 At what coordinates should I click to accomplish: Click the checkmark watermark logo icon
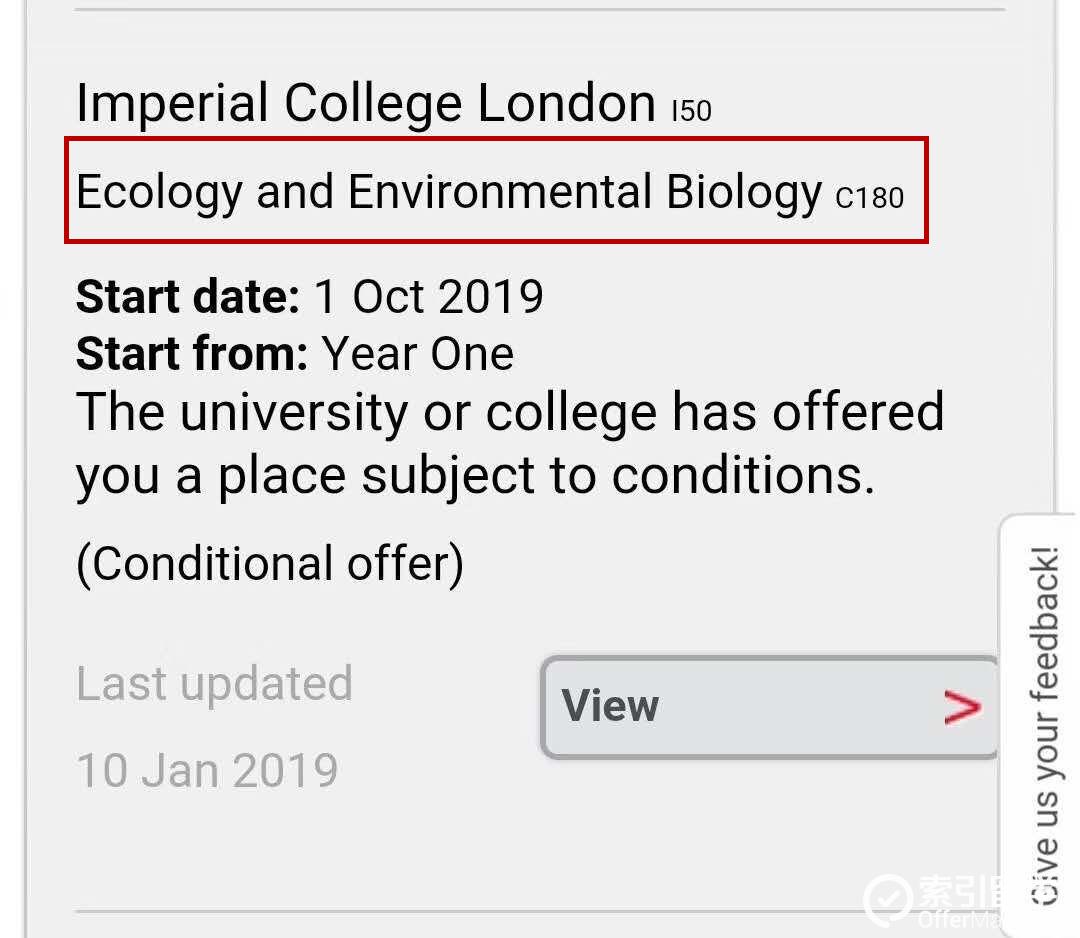[888, 899]
